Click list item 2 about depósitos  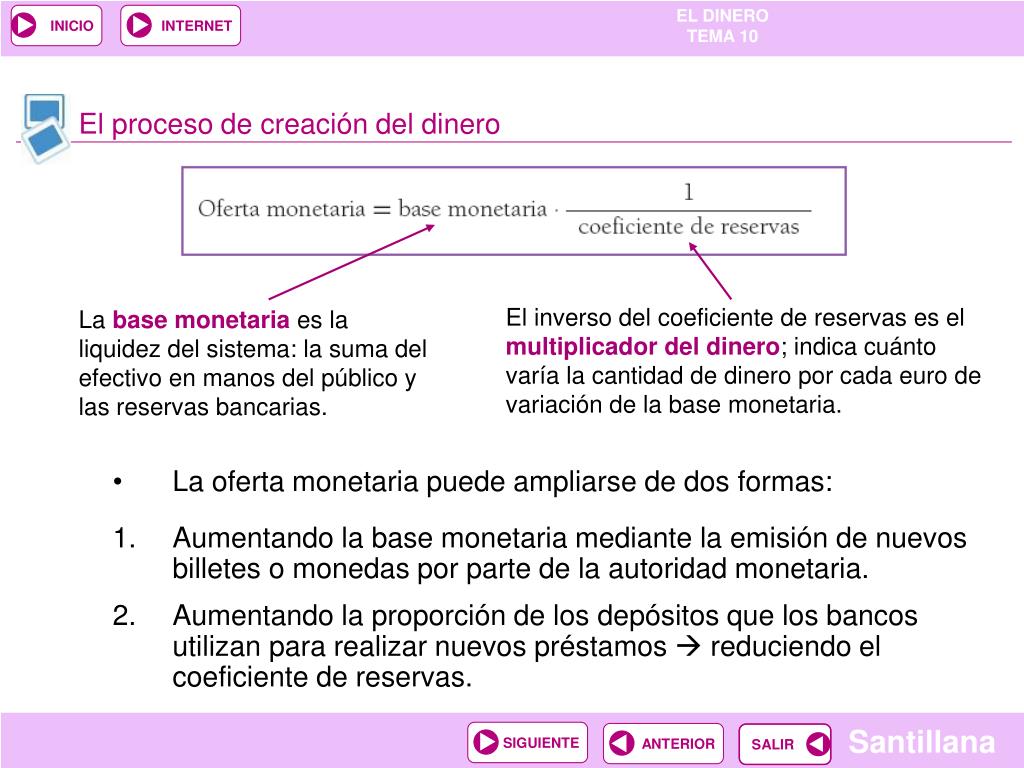coord(515,646)
